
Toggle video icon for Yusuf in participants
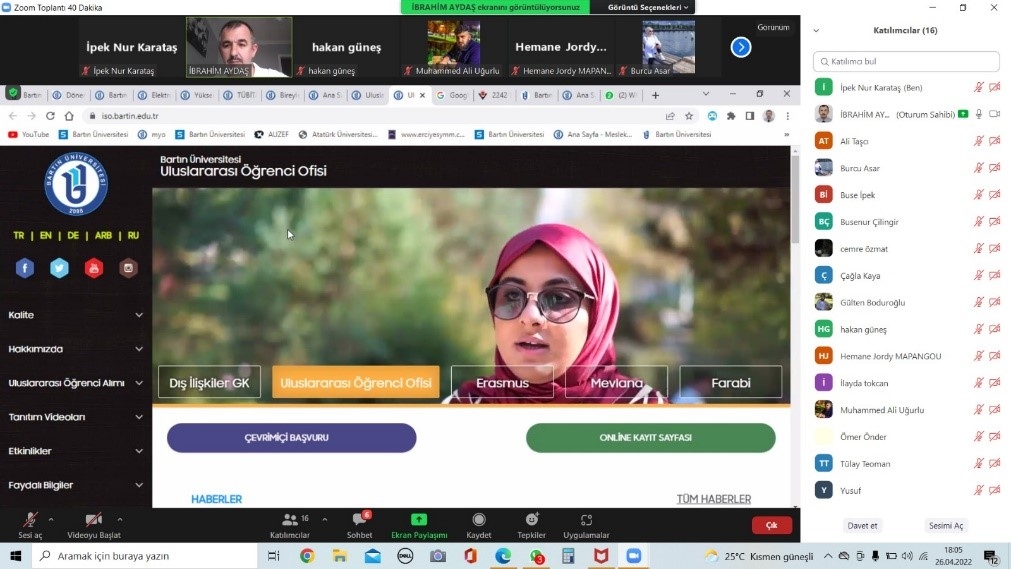[995, 490]
